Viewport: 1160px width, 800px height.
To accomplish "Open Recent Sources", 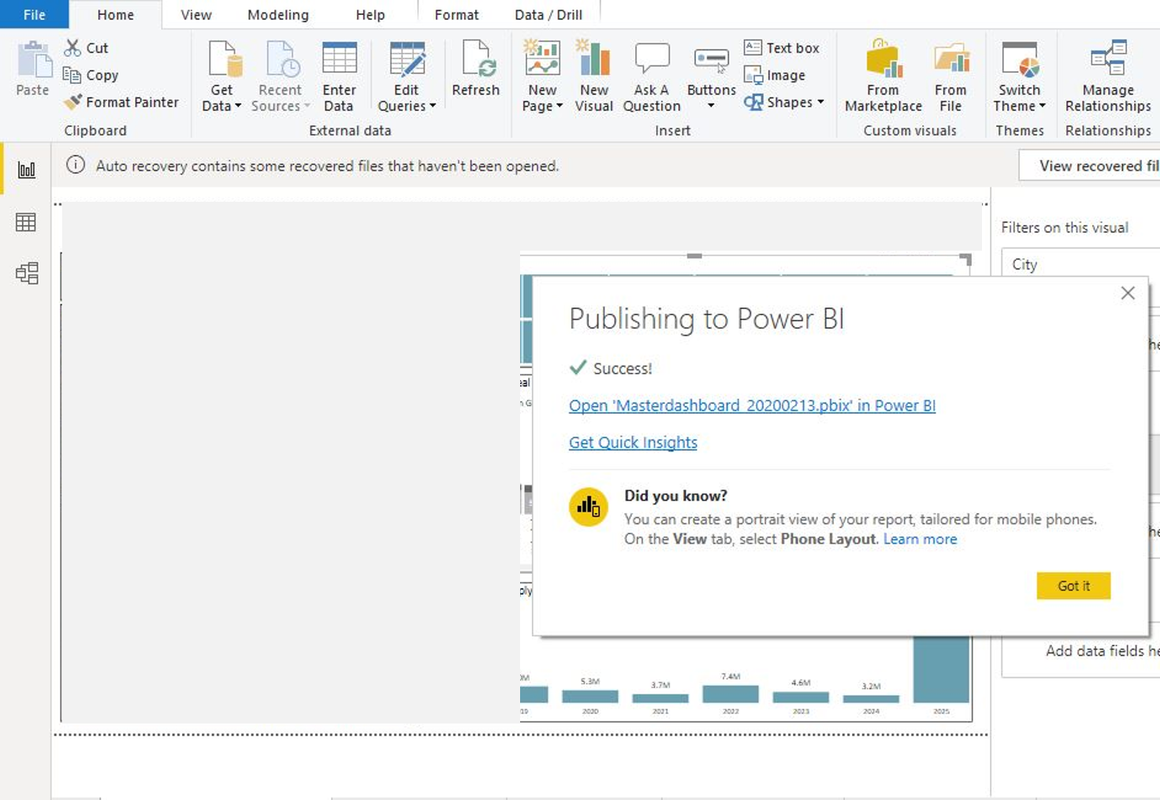I will click(x=280, y=76).
